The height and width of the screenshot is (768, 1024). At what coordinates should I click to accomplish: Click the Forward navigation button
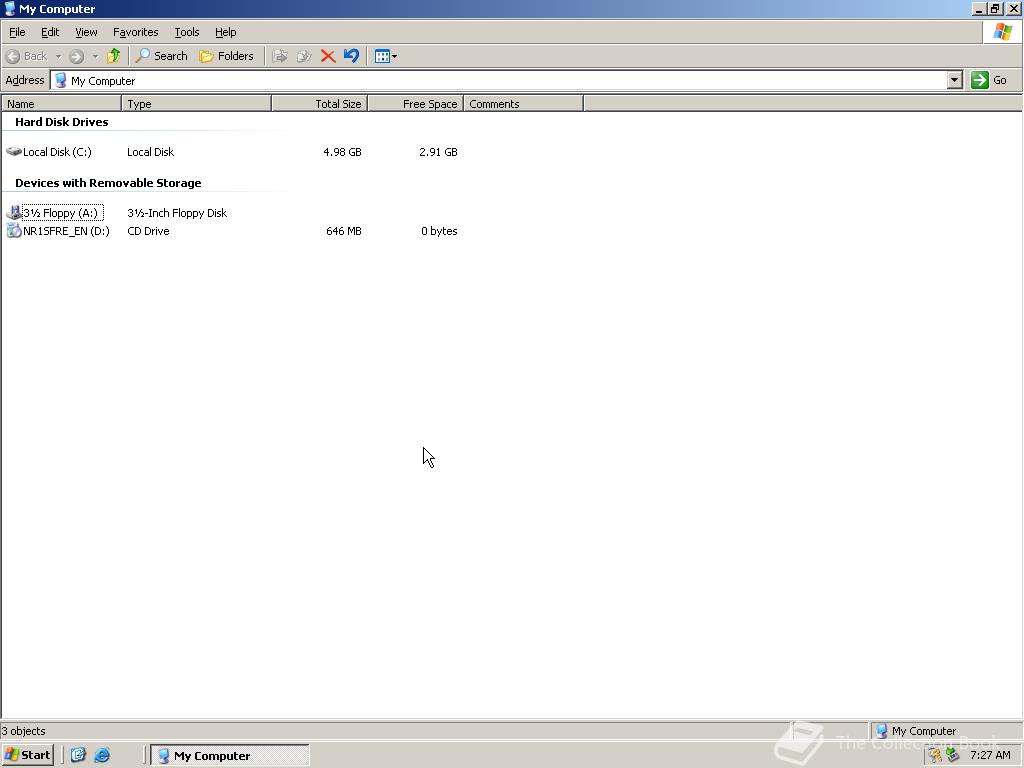(76, 56)
